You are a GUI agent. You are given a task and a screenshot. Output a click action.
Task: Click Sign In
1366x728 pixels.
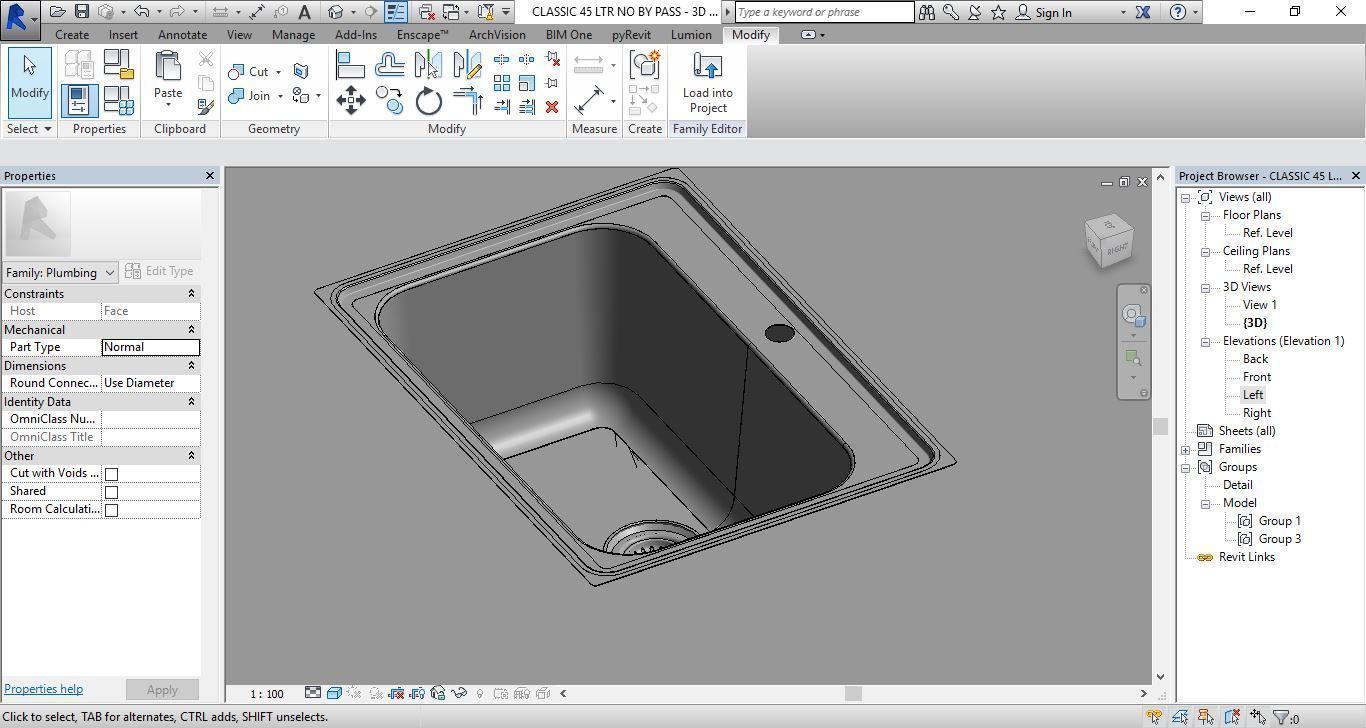point(1054,12)
